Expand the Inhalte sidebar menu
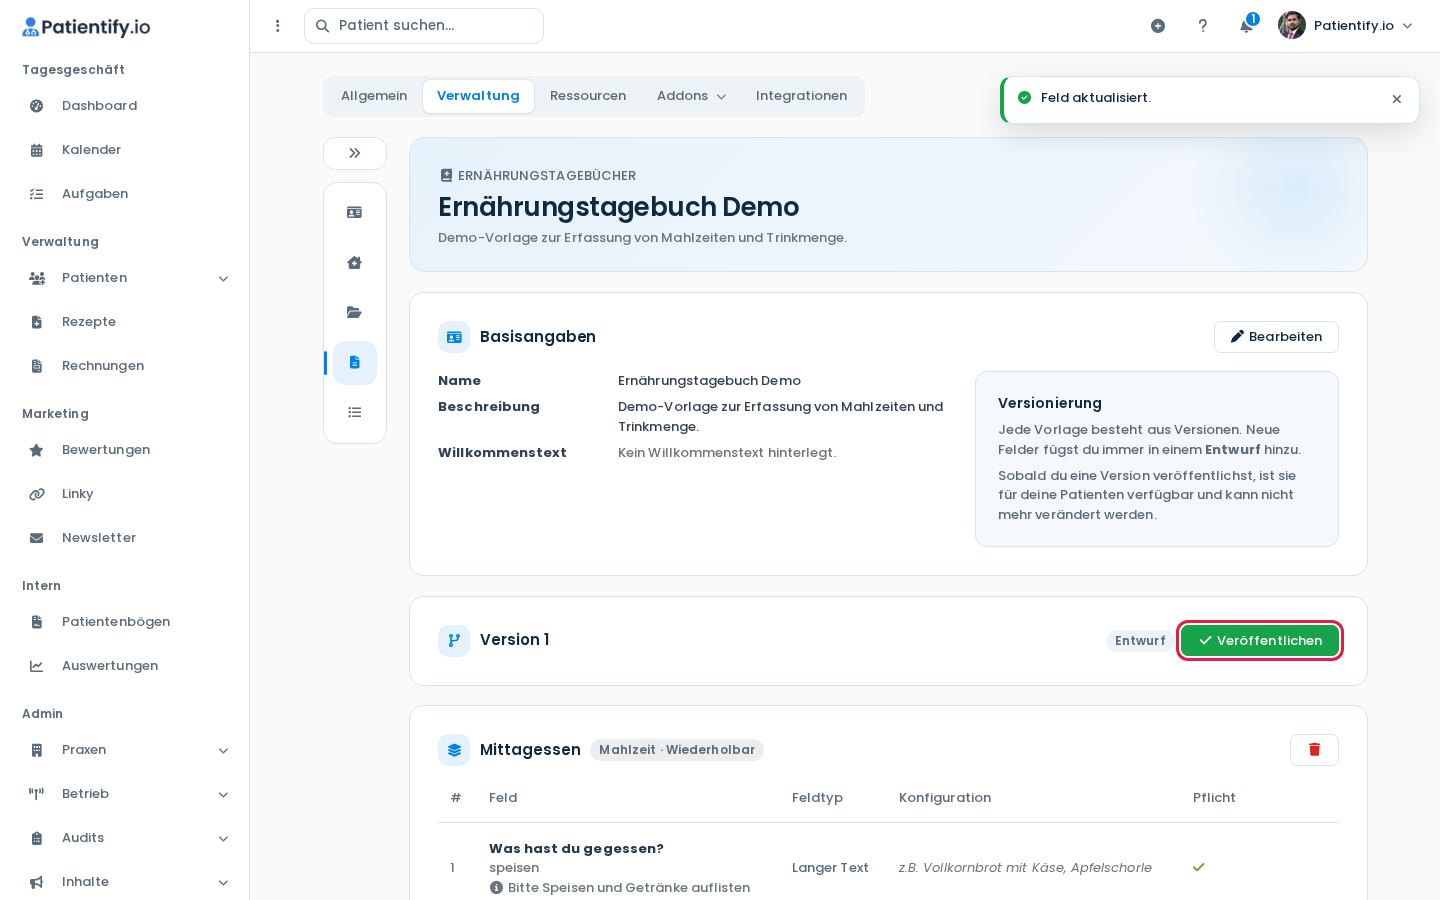 pos(124,882)
